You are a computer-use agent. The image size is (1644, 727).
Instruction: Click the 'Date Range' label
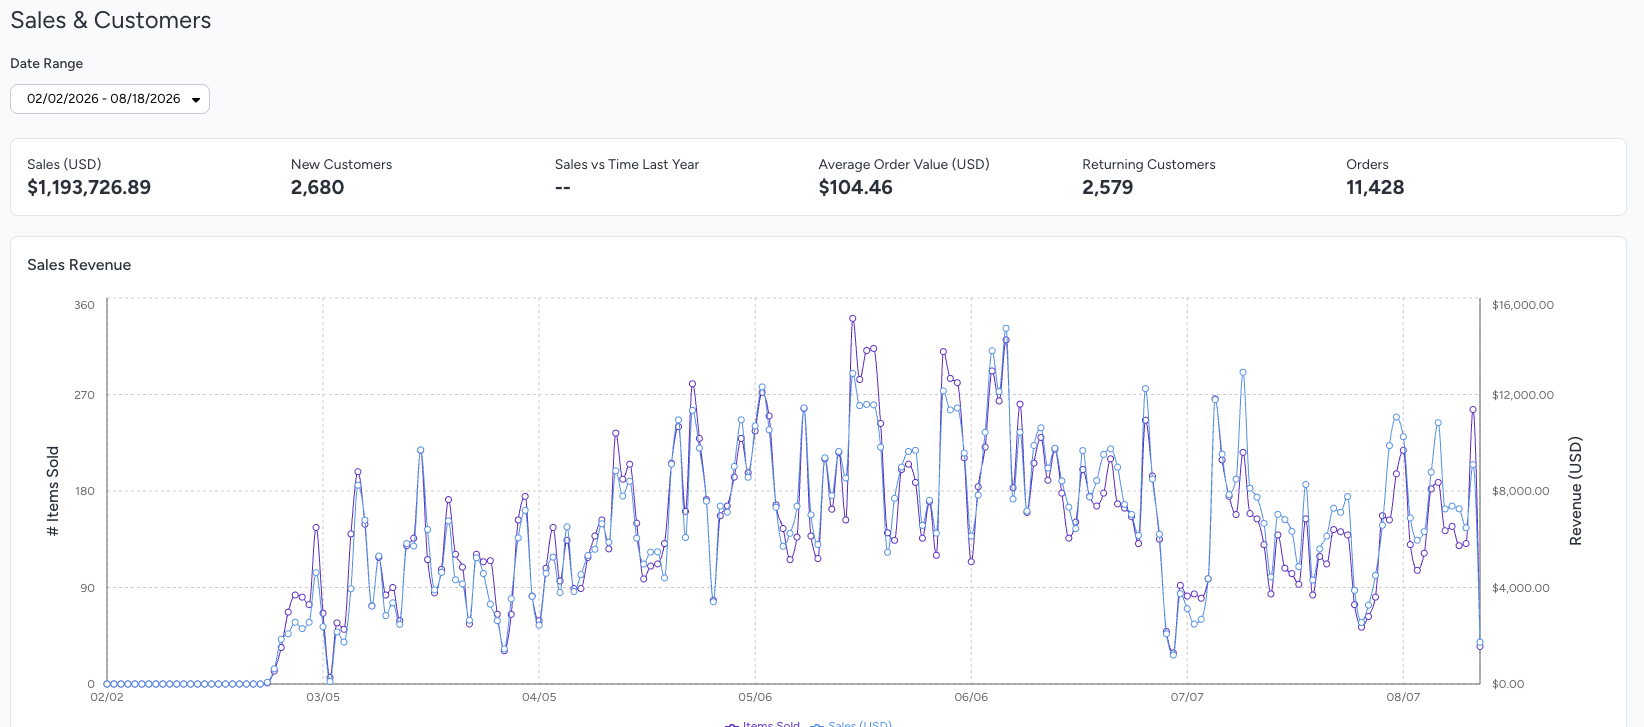point(47,63)
